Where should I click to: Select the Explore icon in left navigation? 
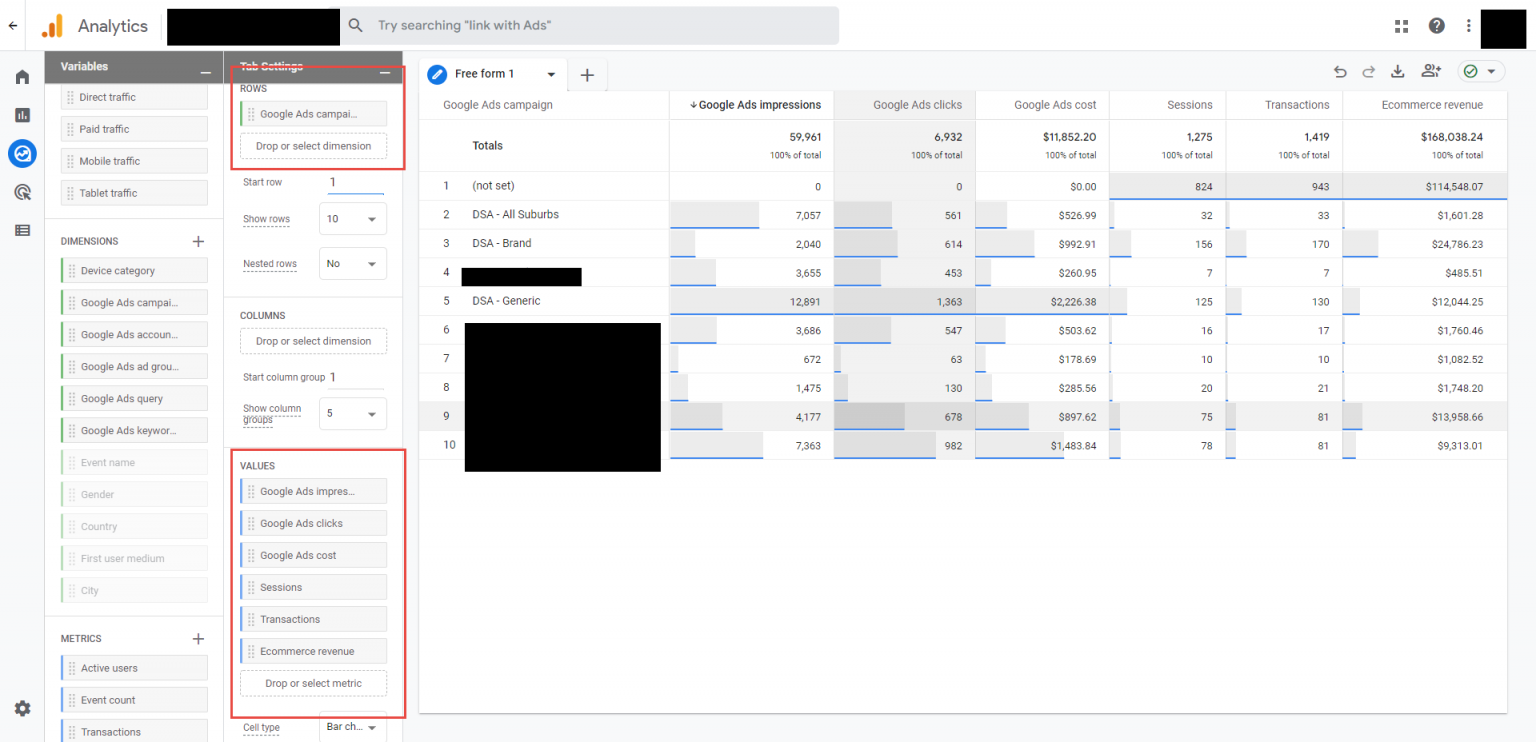tap(22, 153)
